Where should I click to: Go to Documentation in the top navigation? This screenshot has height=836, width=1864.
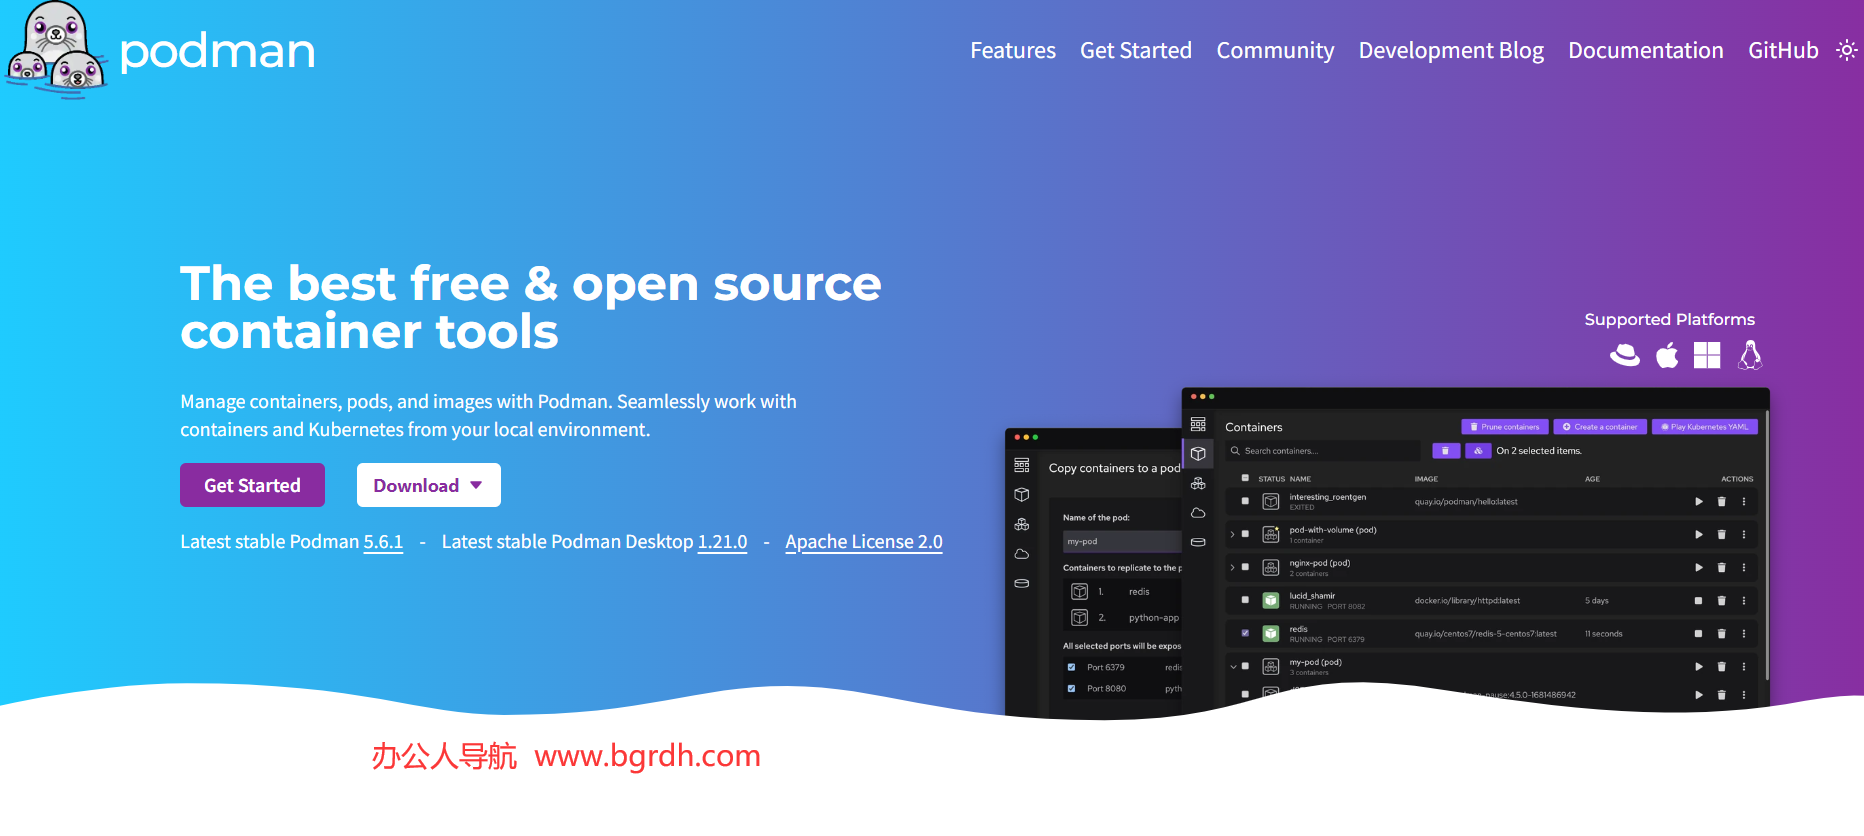click(x=1645, y=50)
